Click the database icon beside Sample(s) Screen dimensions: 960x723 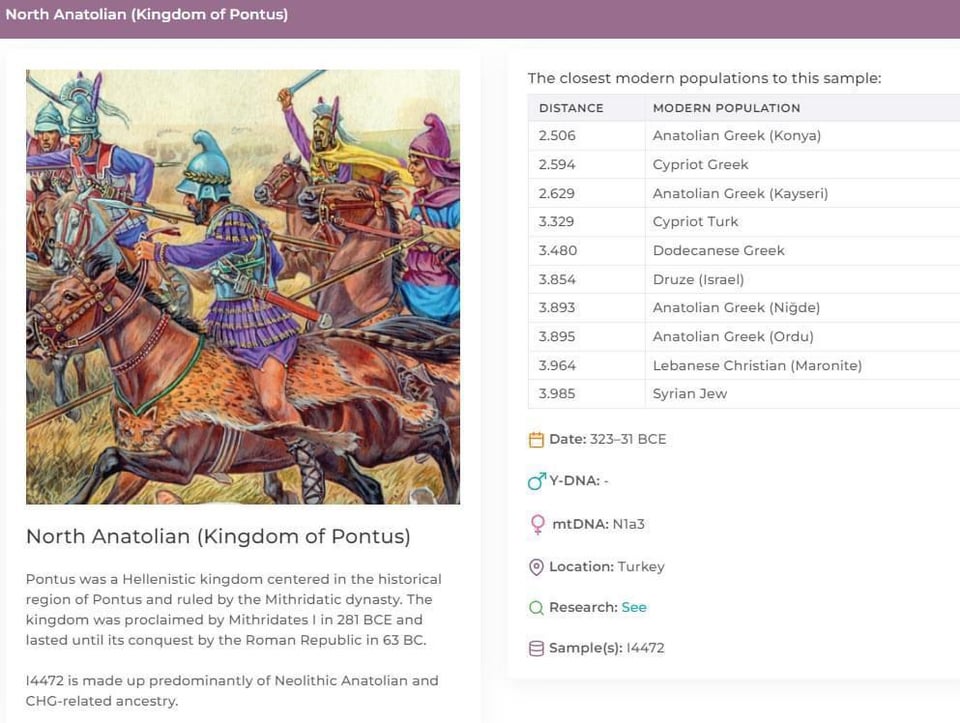536,648
